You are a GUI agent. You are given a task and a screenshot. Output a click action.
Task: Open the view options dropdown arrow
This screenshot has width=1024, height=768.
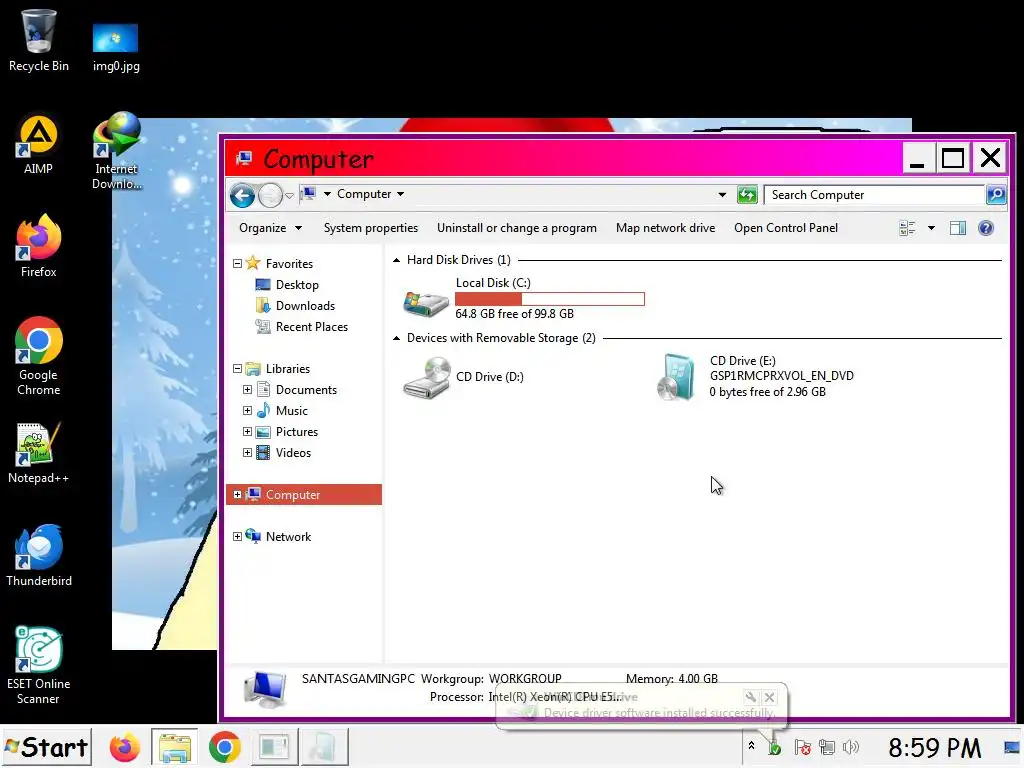[x=931, y=228]
